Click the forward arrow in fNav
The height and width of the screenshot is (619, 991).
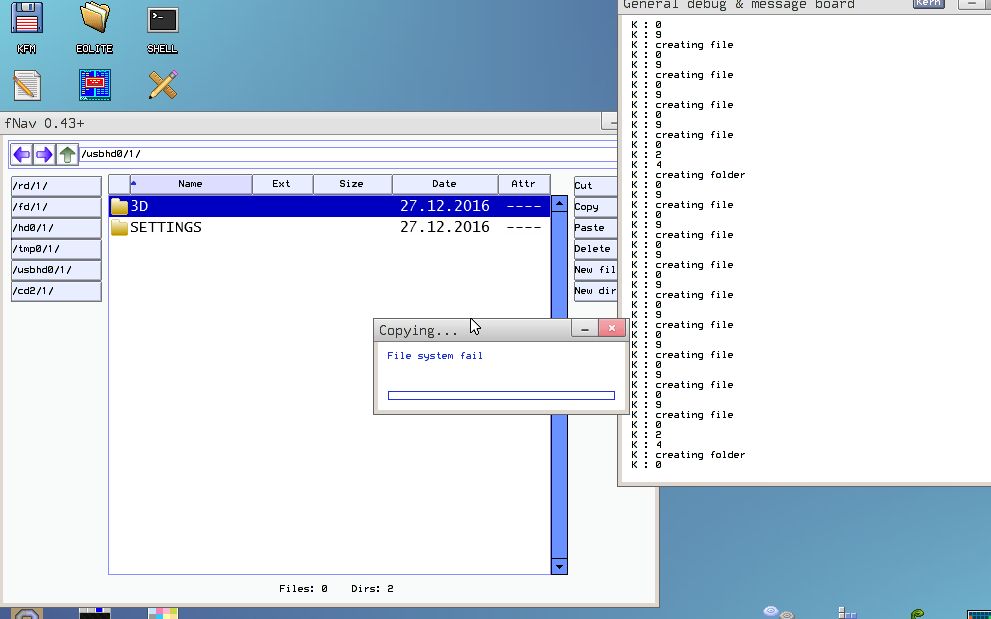click(44, 154)
